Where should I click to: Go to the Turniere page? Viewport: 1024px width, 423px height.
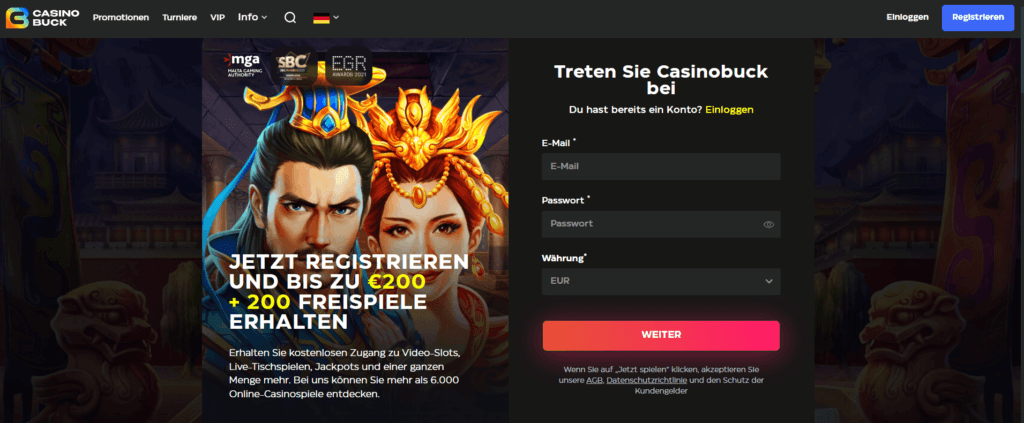pos(180,18)
